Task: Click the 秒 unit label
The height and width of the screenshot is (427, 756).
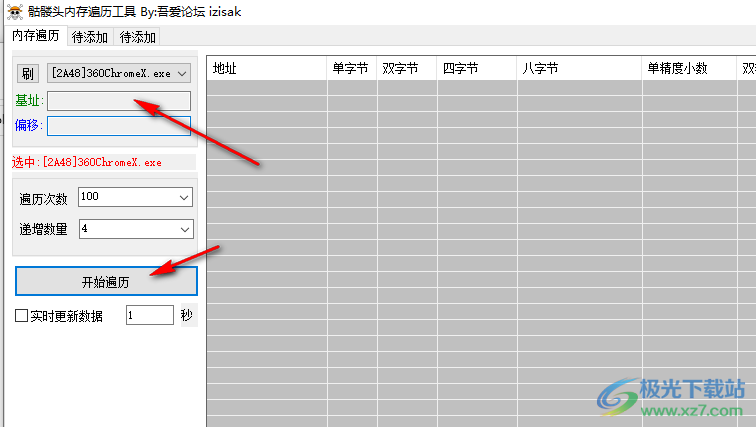Action: point(187,315)
